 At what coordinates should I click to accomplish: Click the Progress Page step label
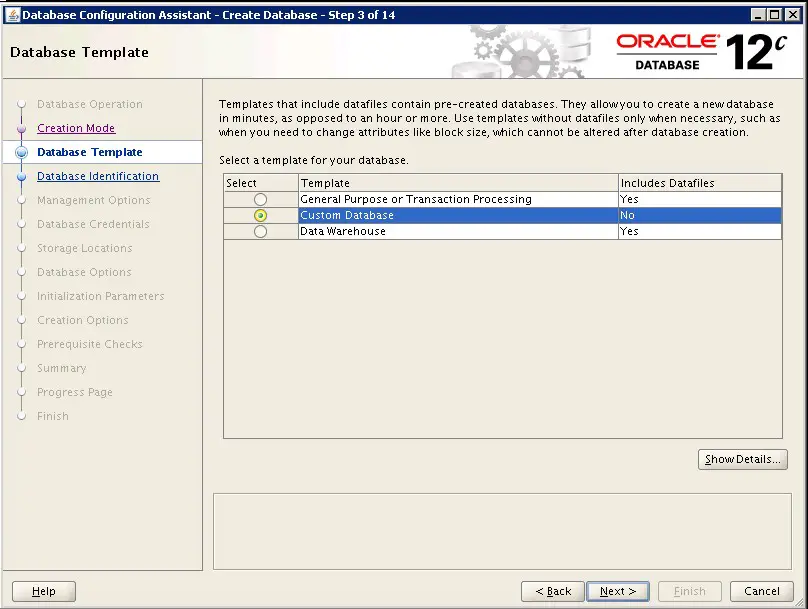coord(75,392)
